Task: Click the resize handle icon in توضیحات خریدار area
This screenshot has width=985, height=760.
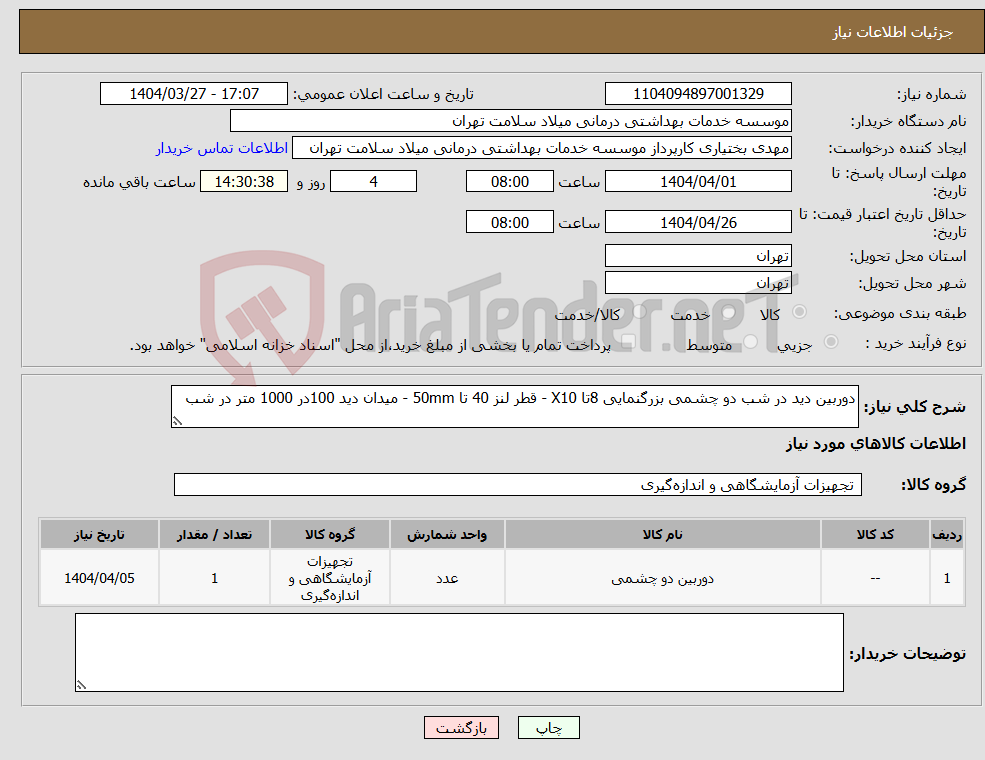Action: 80,685
